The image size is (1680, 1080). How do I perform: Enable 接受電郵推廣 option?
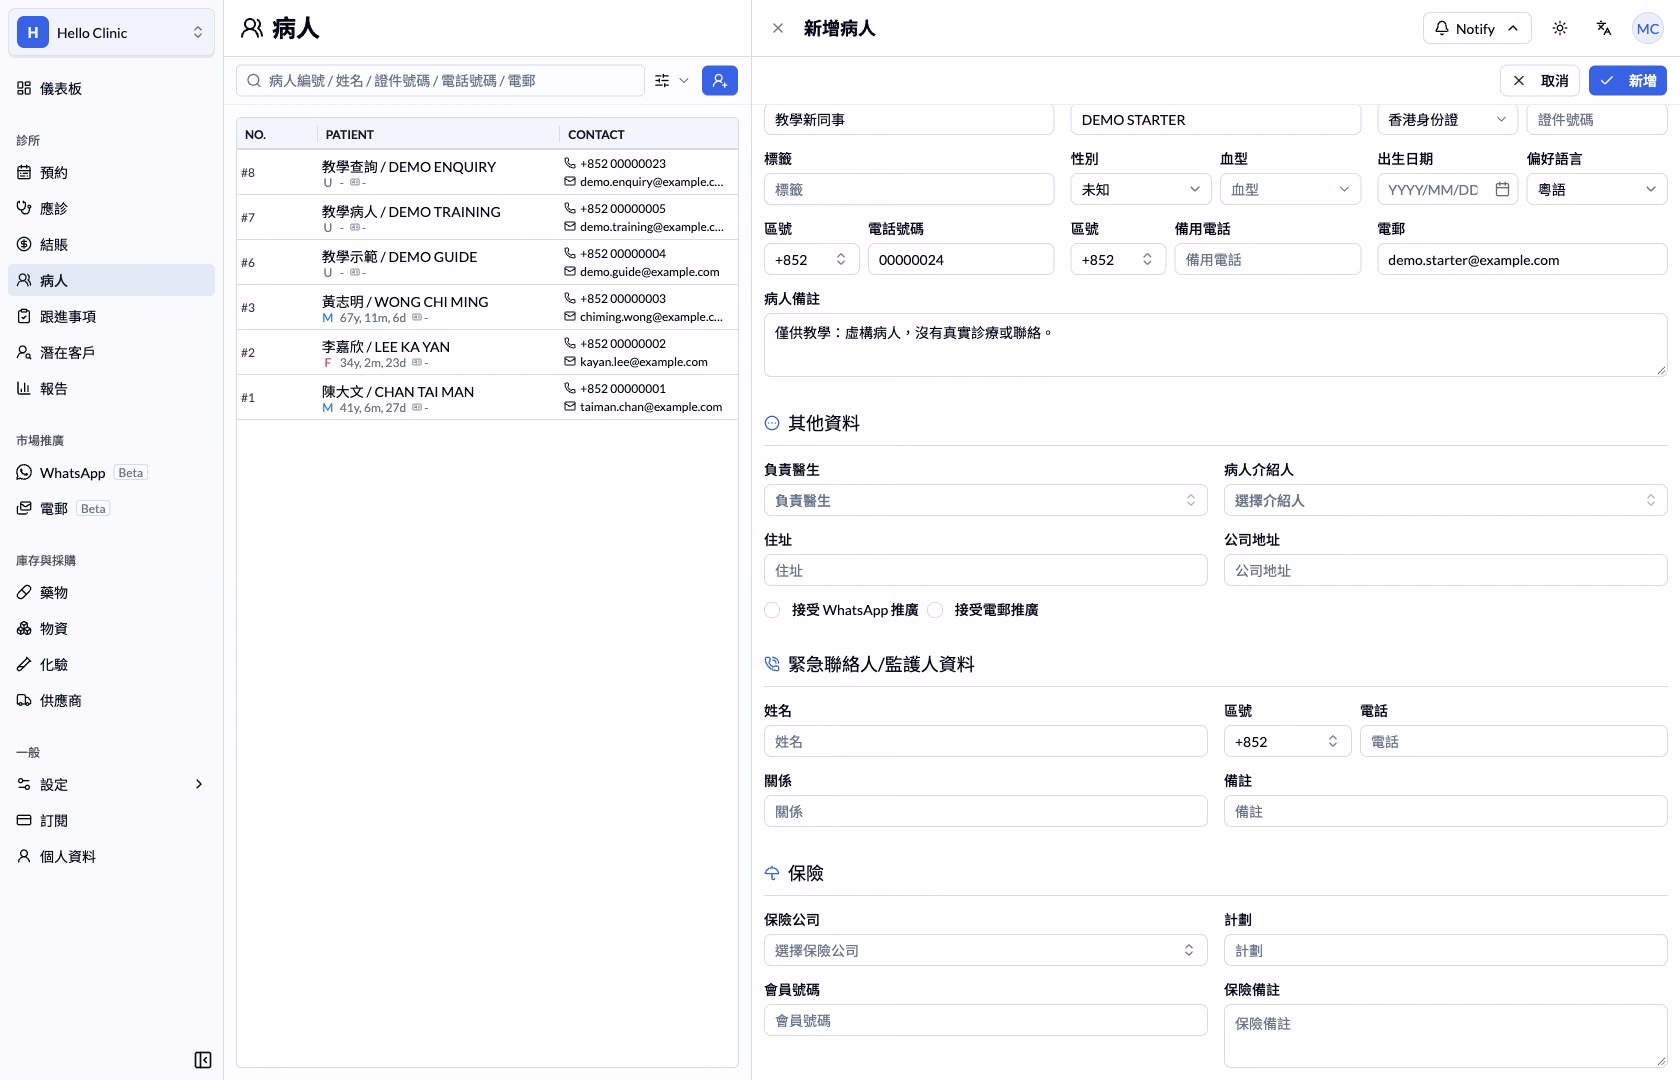(935, 610)
